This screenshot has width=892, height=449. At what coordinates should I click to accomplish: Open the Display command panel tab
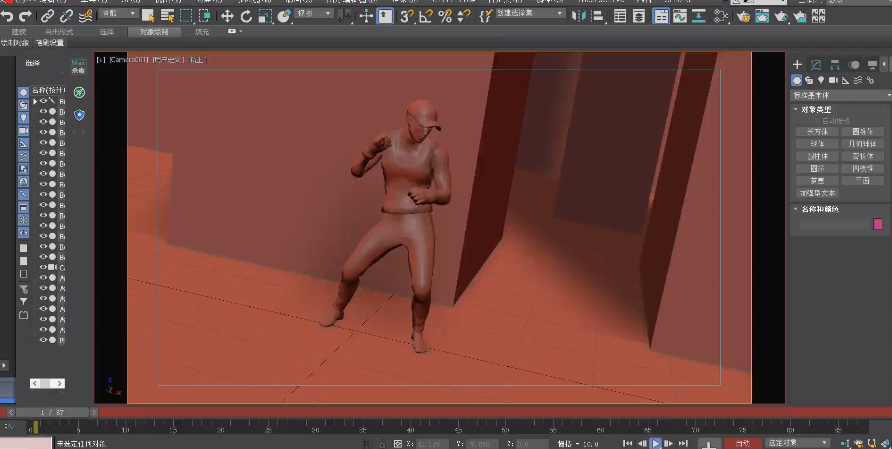point(872,64)
